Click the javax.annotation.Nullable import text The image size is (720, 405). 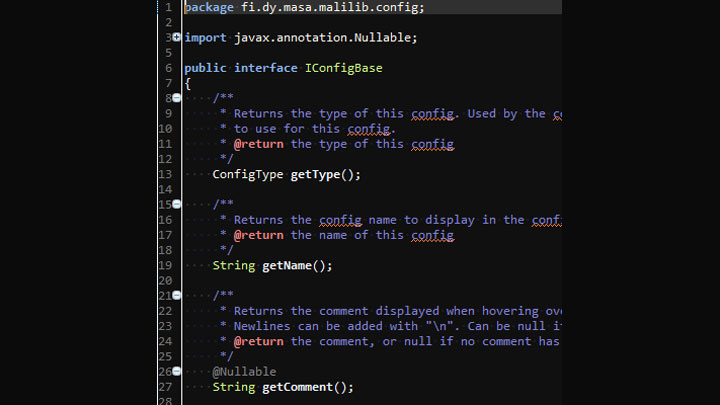pyautogui.click(x=325, y=37)
